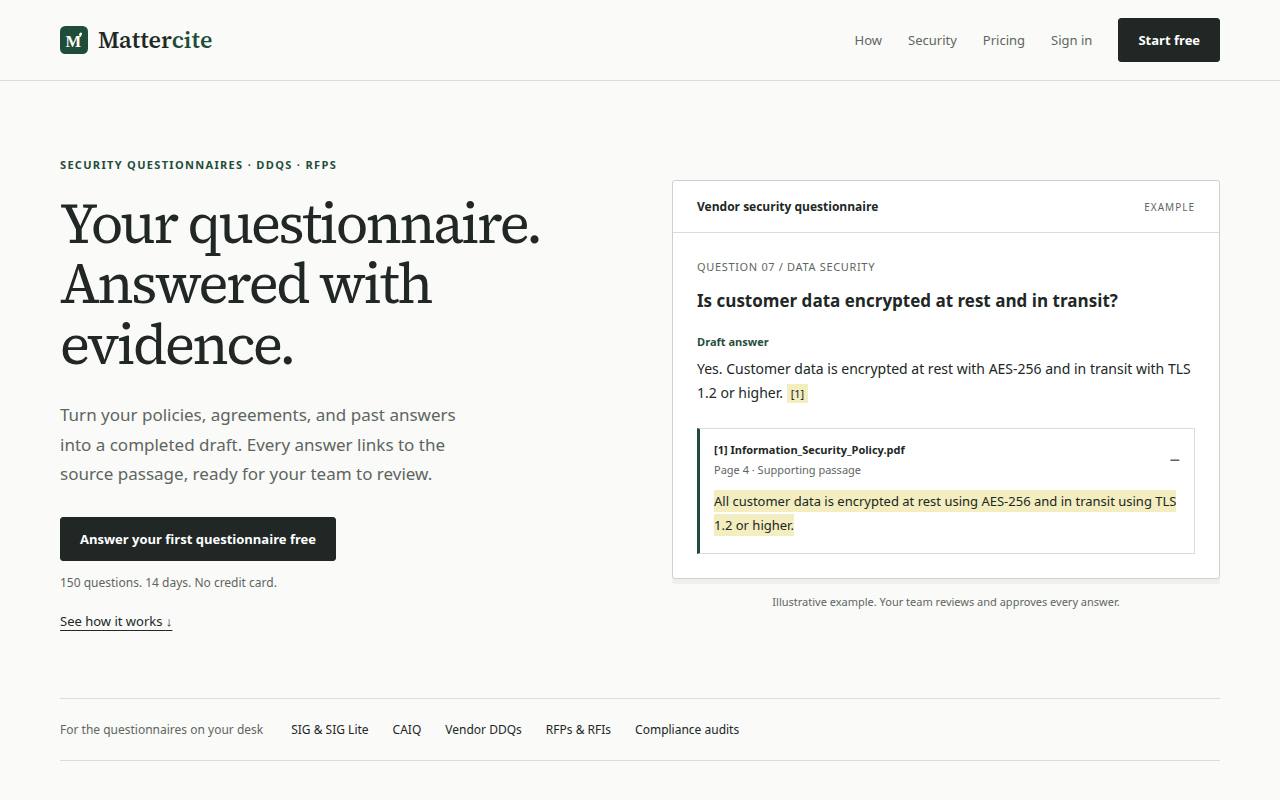Click the Yes. Customer data draft answer text

[x=944, y=381]
